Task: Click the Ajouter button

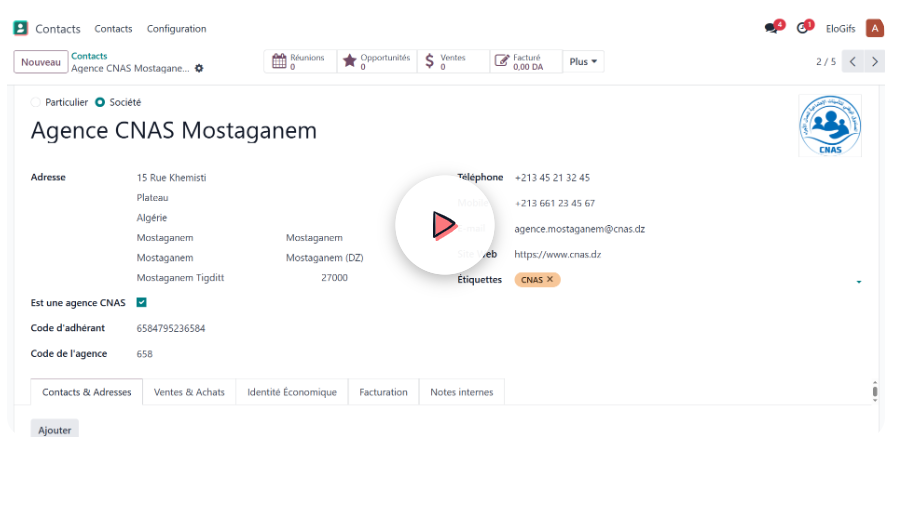Action: coord(55,429)
